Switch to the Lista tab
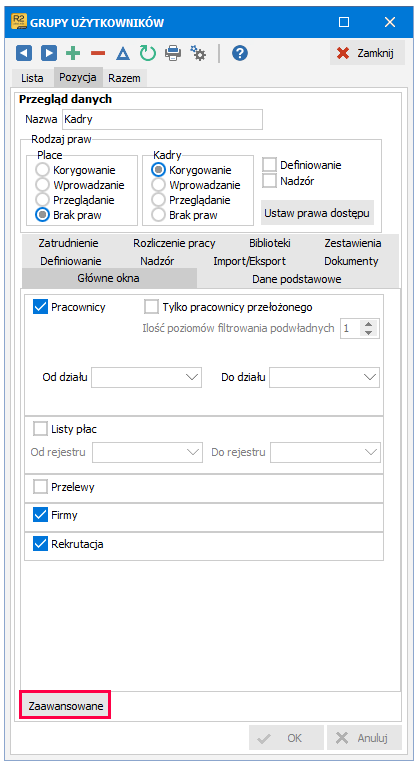The width and height of the screenshot is (417, 766). (32, 78)
